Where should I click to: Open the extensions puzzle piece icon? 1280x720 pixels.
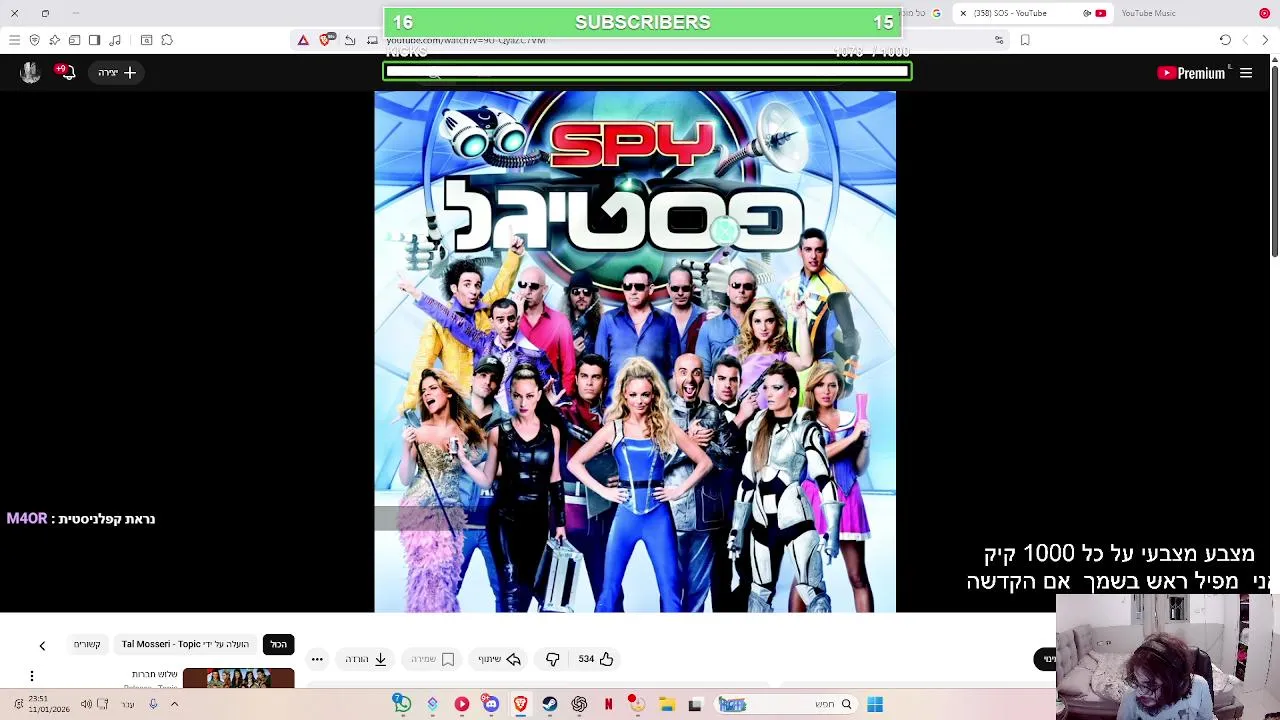click(x=167, y=40)
